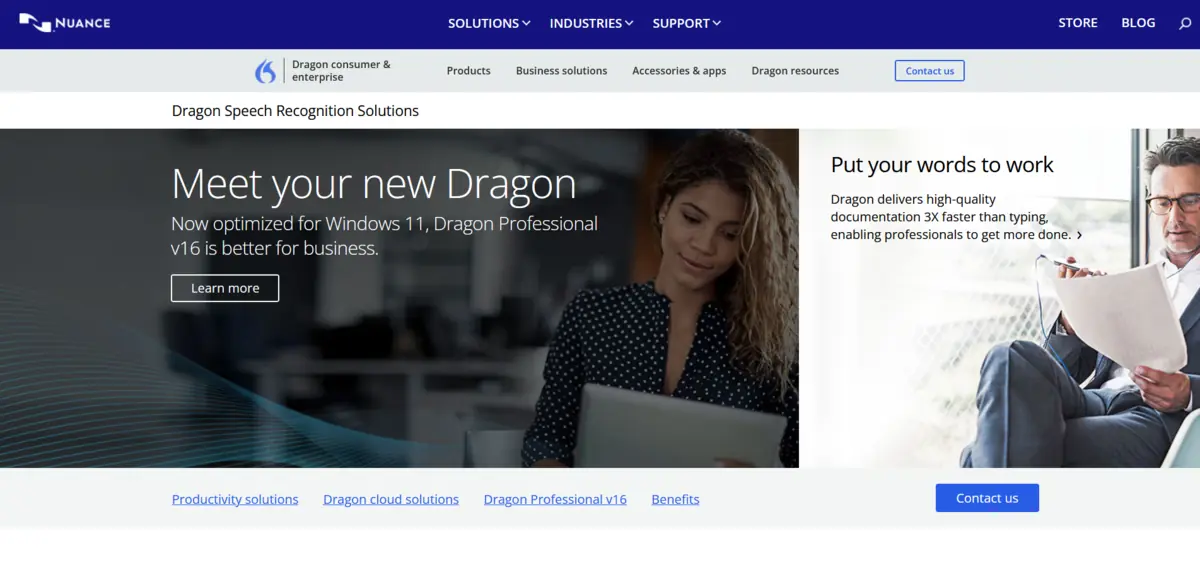Click 'Dragon consumer & enterprise' label
The width and height of the screenshot is (1200, 572).
[341, 71]
